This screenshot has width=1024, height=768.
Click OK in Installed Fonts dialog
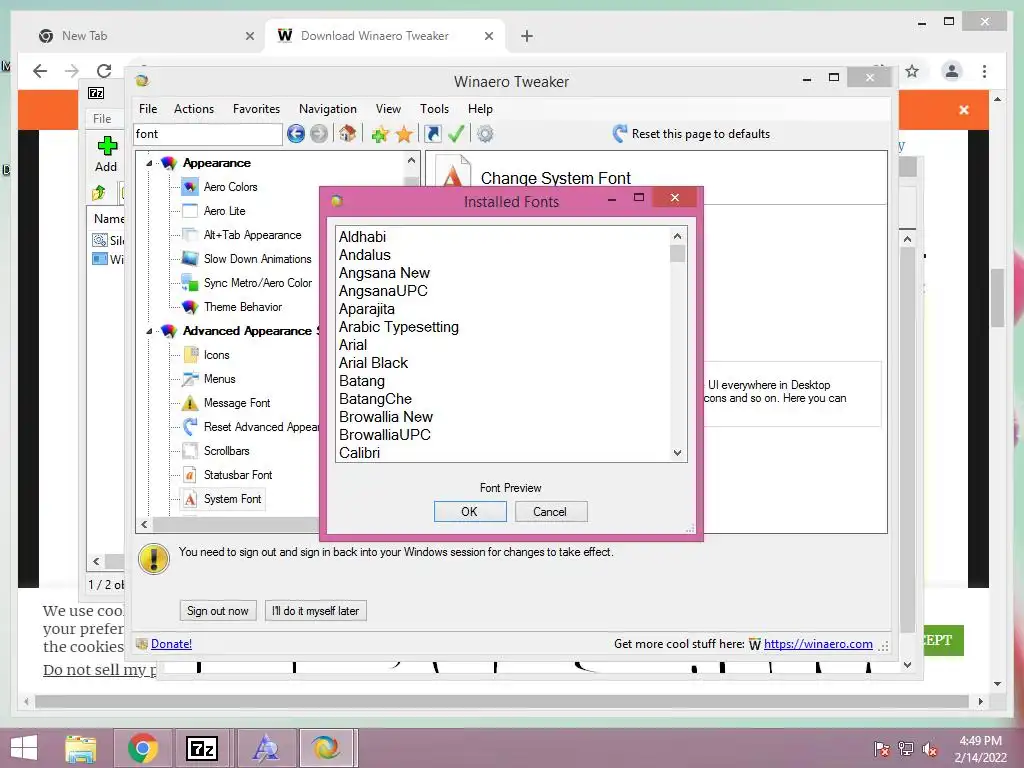coord(470,512)
